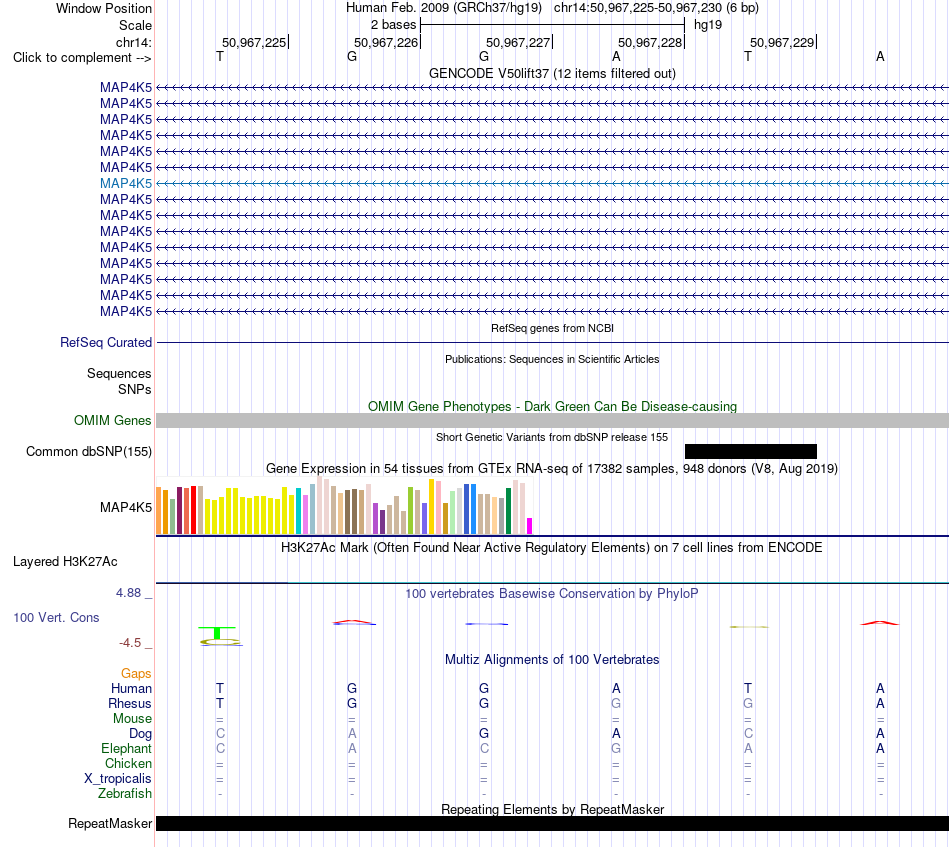The image size is (950, 847).
Task: Click the 4.88 upper conservation scale value
Action: click(128, 593)
